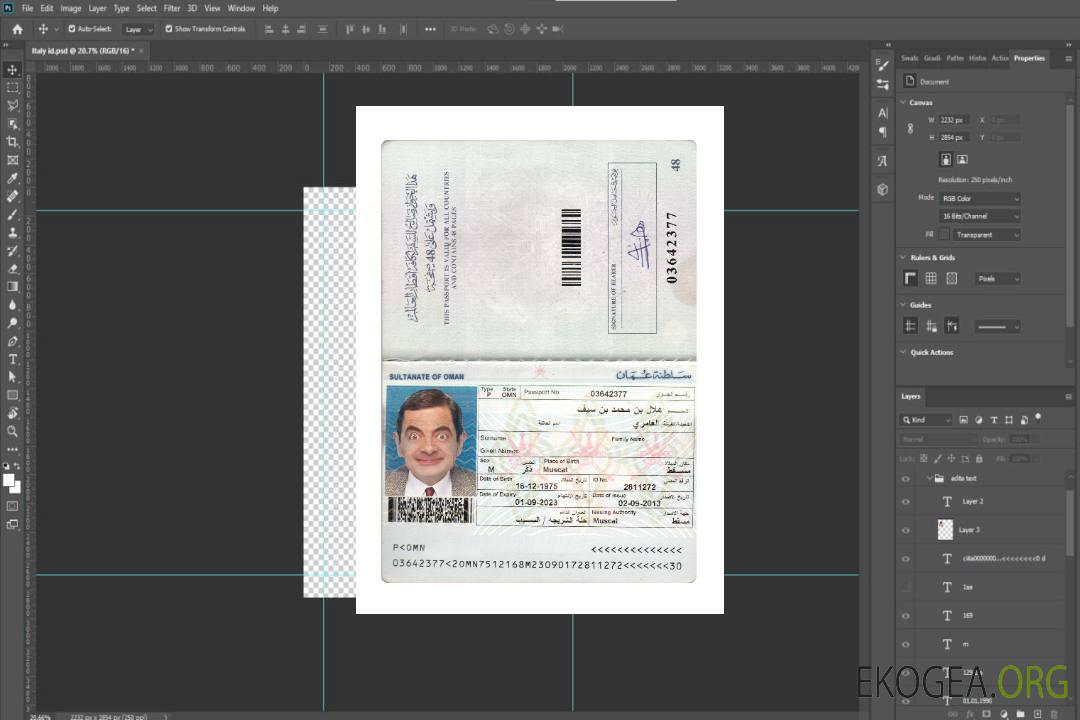Collapse the 'edita text' layer group
Viewport: 1080px width, 720px height.
(929, 478)
